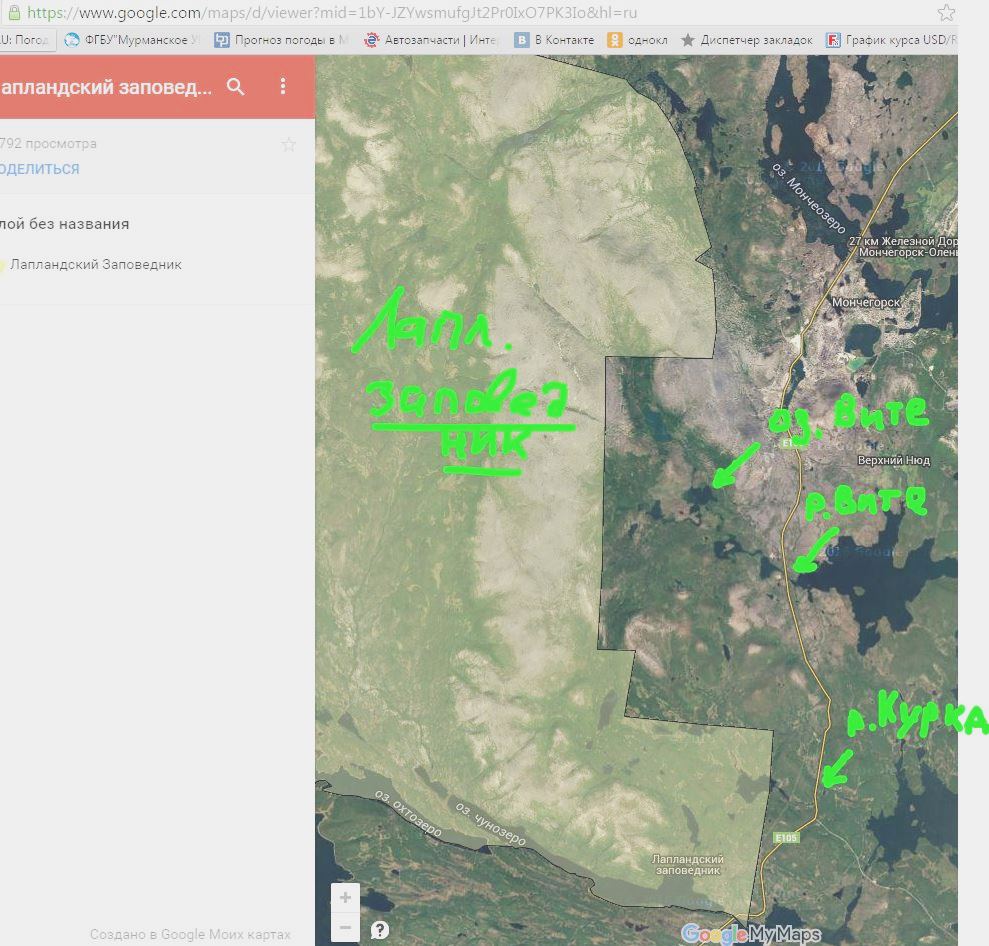Open the График курса USD bookmark
Image resolution: width=989 pixels, height=946 pixels.
click(890, 41)
